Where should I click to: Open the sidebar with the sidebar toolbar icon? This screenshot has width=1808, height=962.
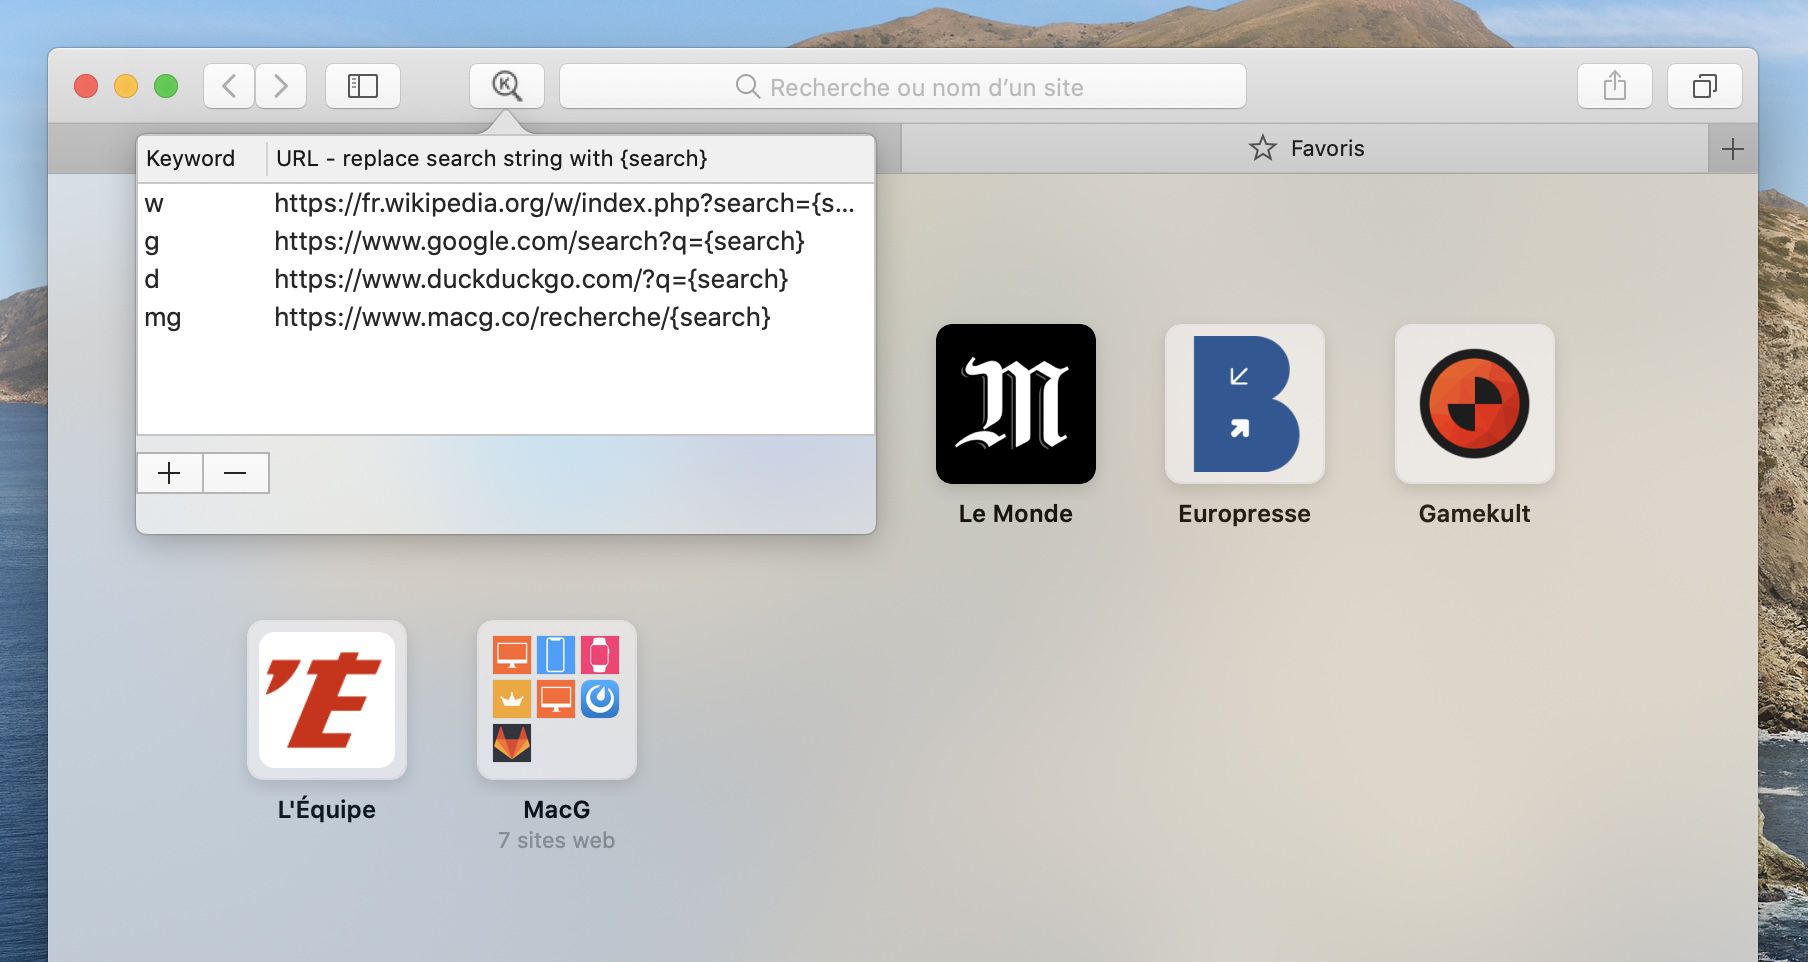(362, 86)
